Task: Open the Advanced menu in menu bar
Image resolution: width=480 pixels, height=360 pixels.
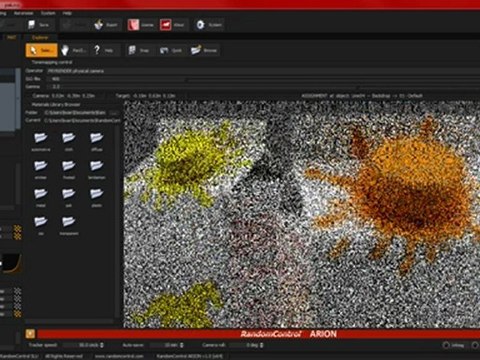Action: coord(23,13)
